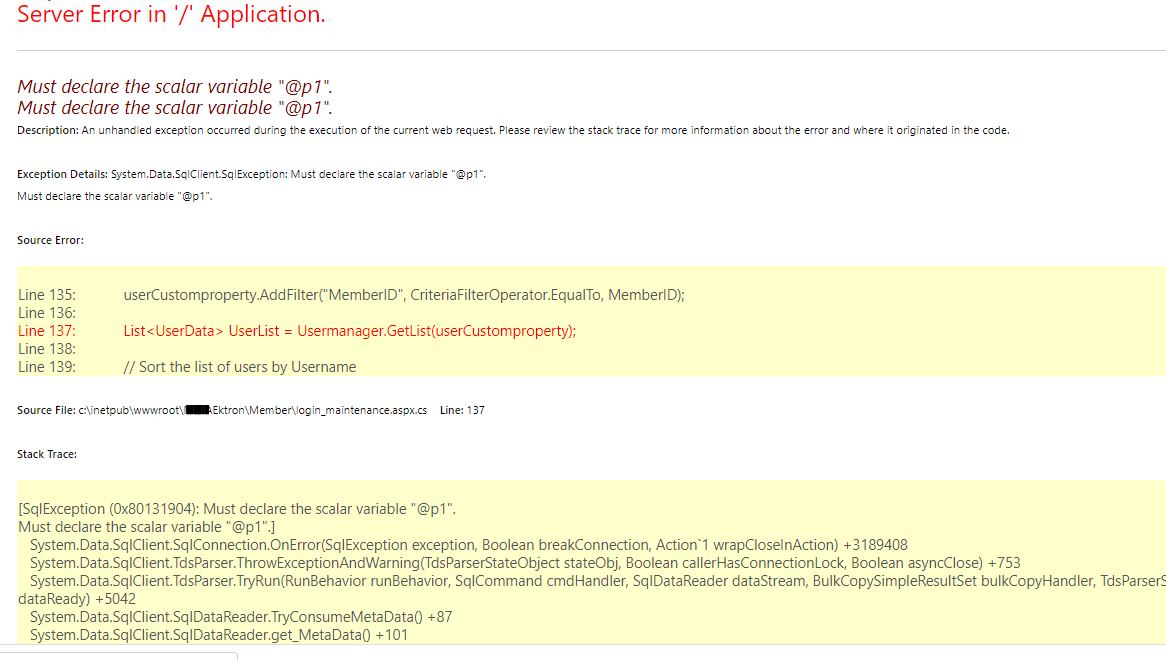Click the 'Source File:' label

(46, 411)
